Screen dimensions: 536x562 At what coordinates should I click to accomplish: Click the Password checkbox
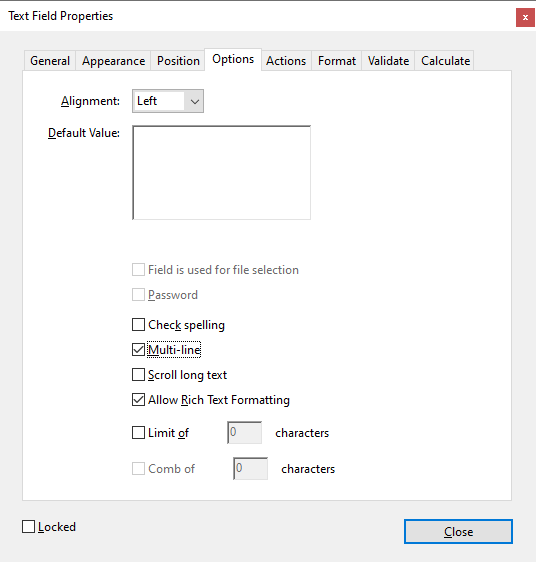point(138,295)
